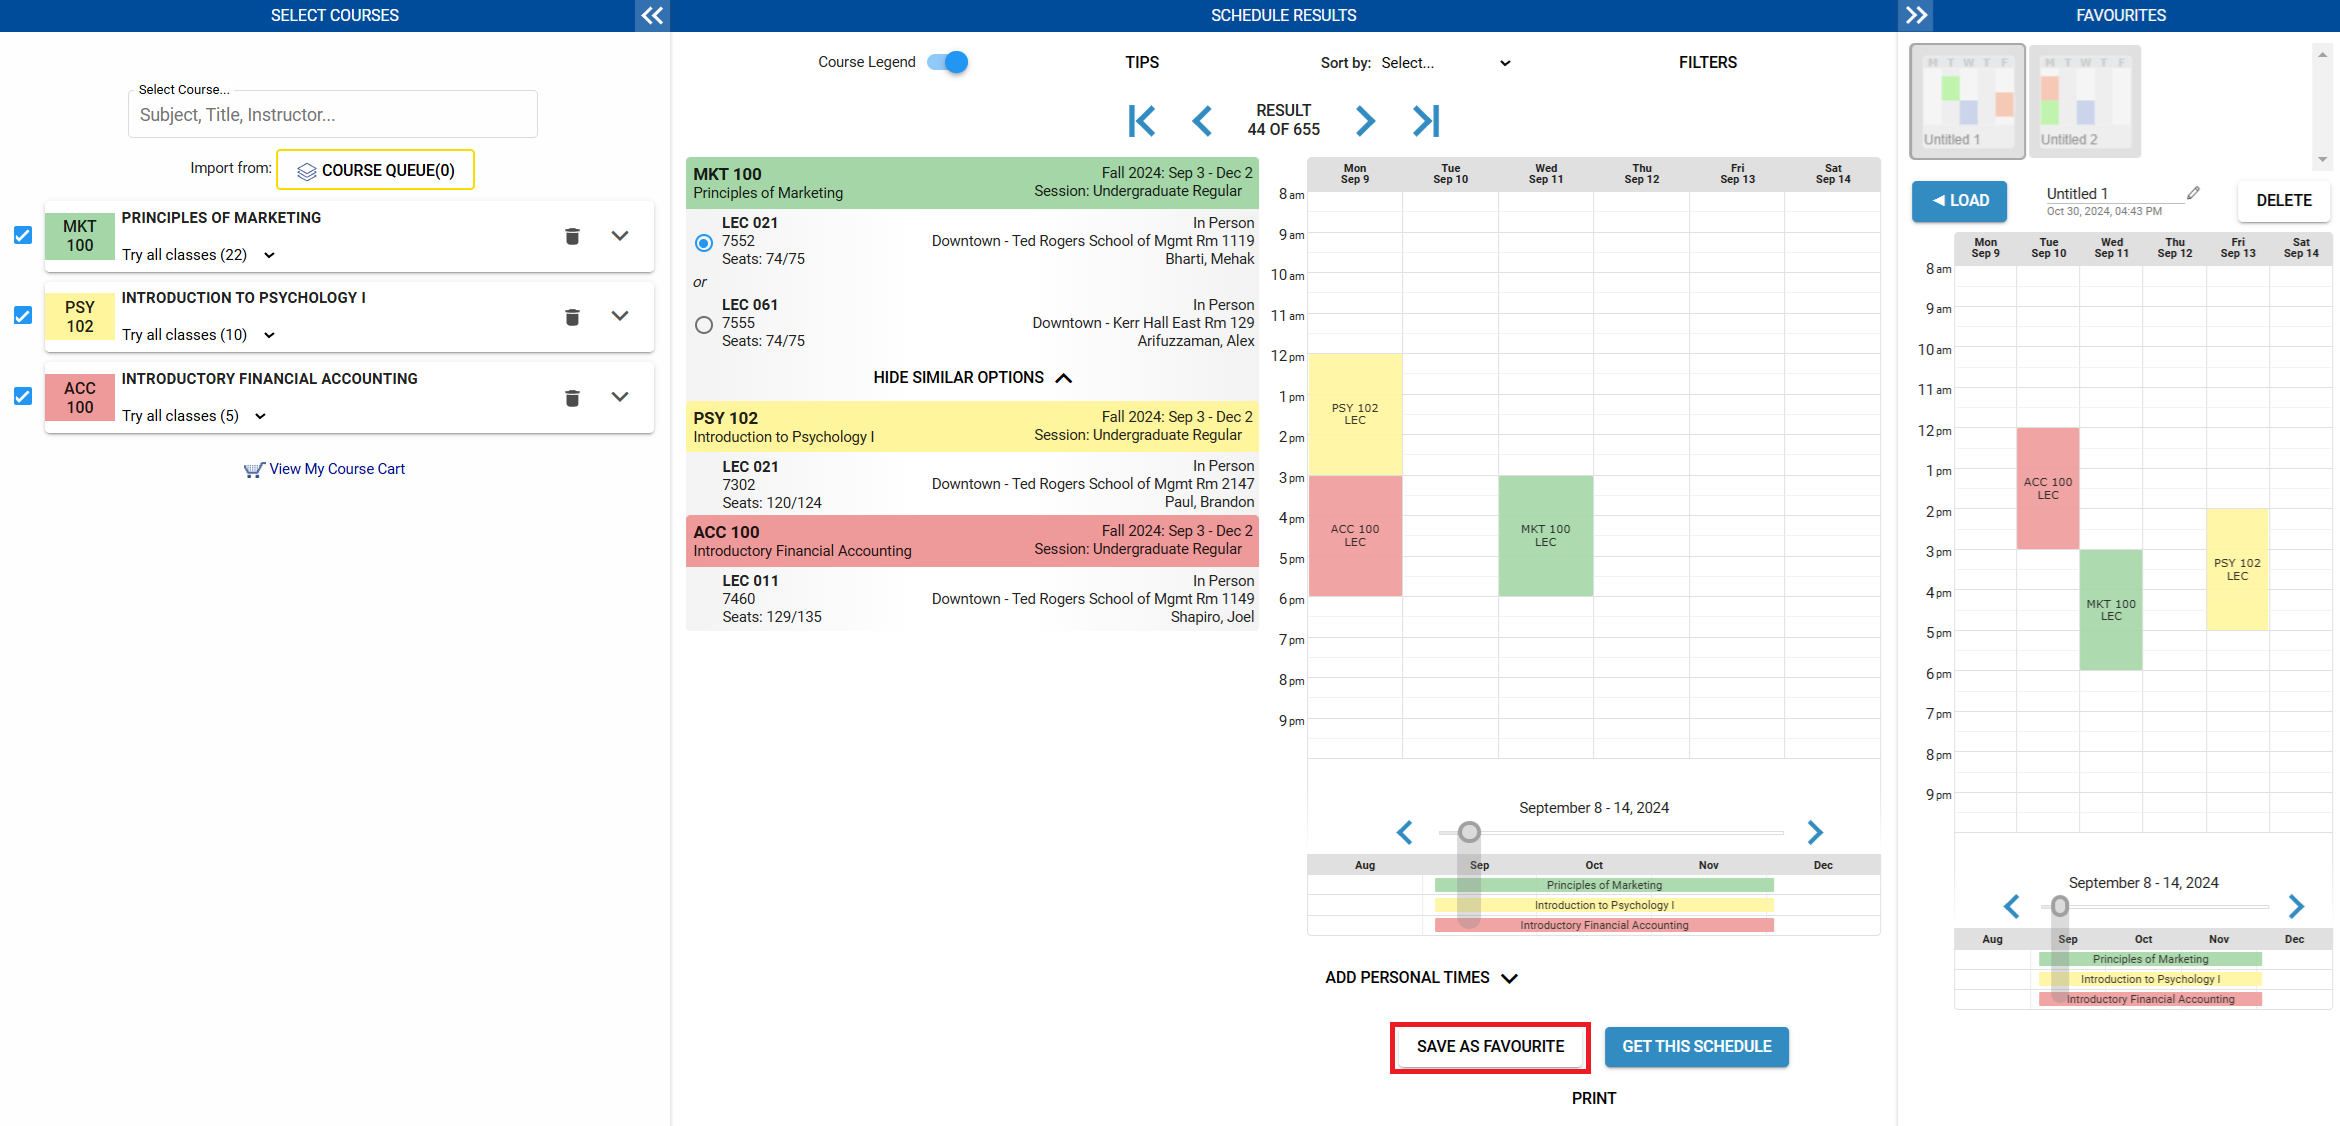Click the GET THIS SCHEDULE button
Image resolution: width=2340 pixels, height=1126 pixels.
point(1698,1045)
